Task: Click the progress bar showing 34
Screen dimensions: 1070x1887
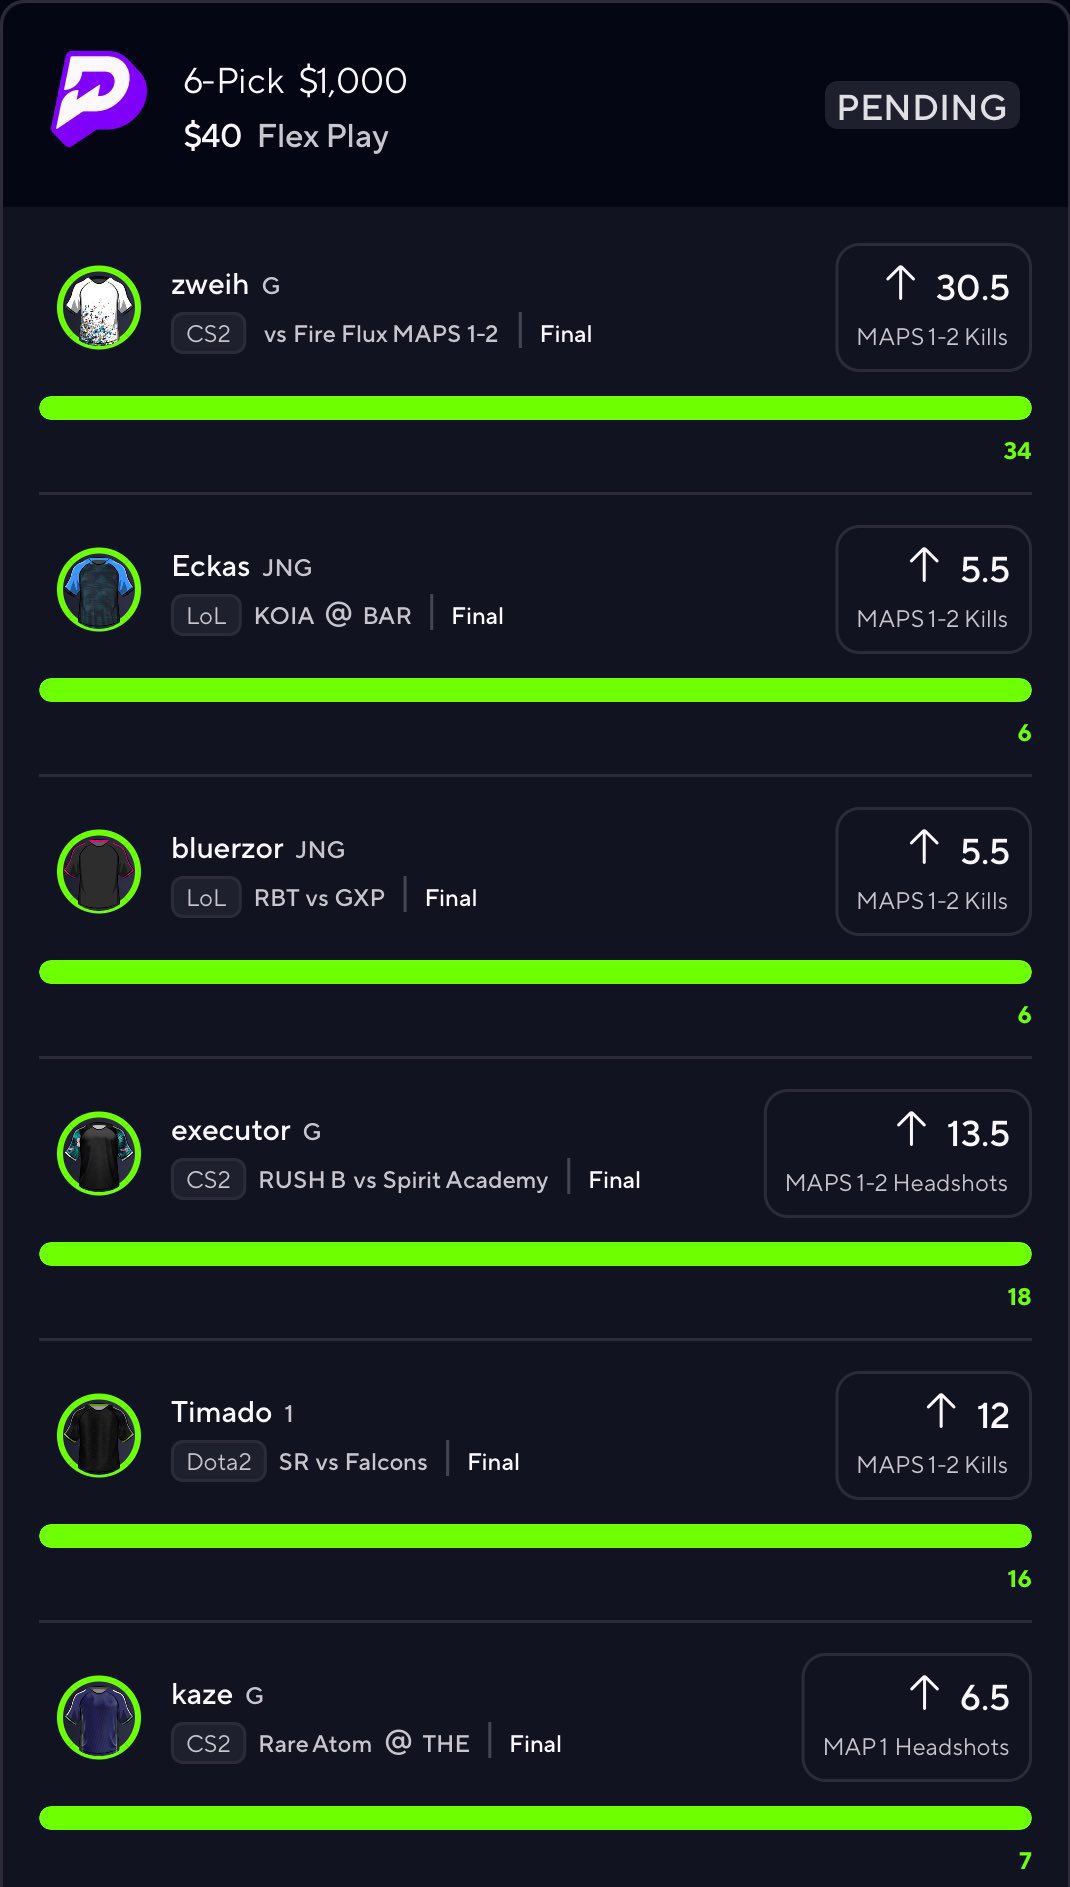Action: pos(535,408)
